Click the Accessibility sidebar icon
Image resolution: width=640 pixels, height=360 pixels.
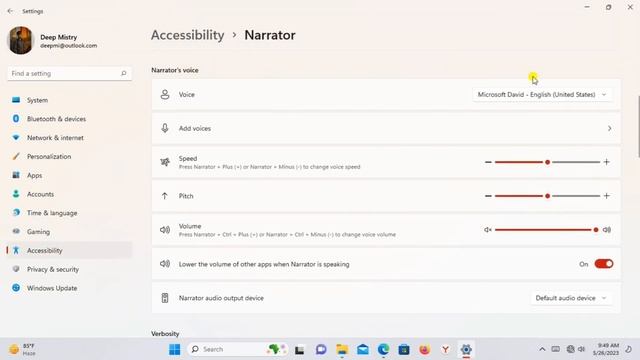[16, 250]
